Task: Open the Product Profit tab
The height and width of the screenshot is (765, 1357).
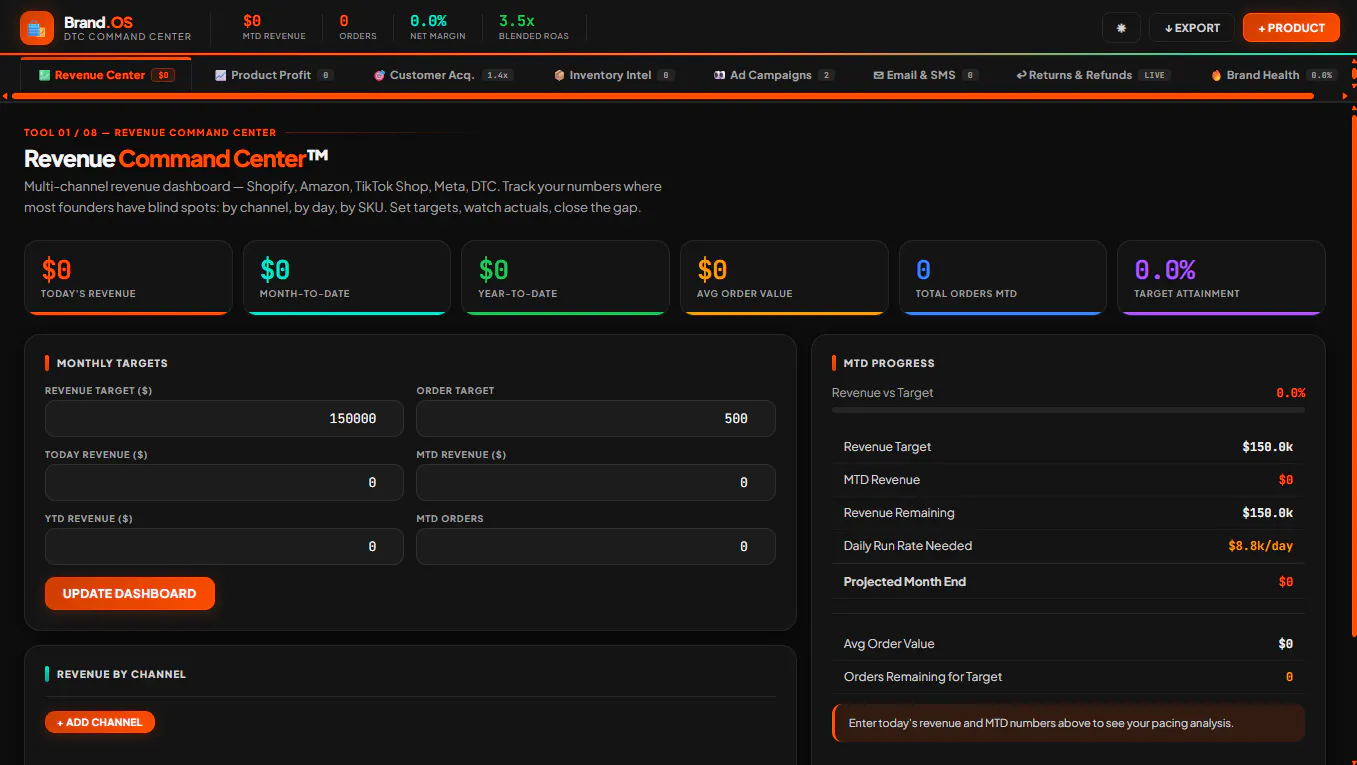Action: (273, 75)
